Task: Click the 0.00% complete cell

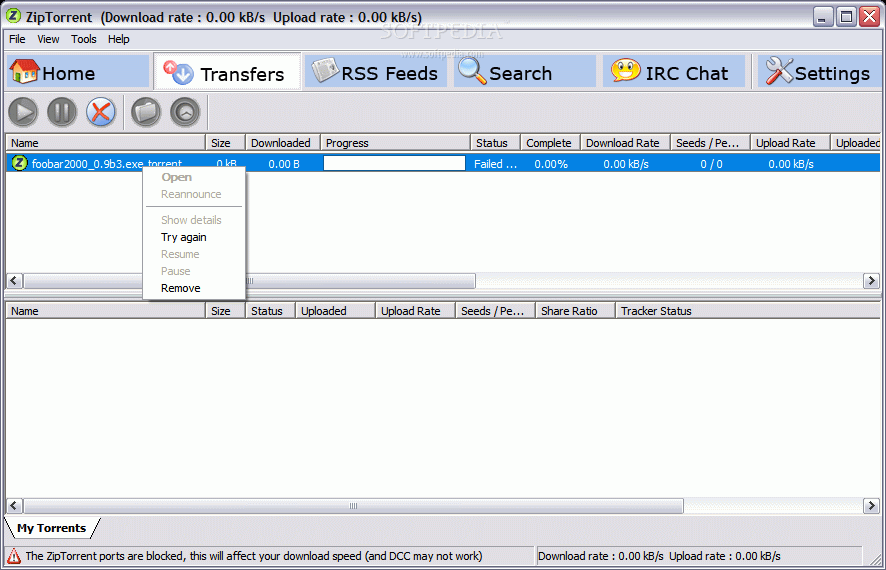Action: 550,164
